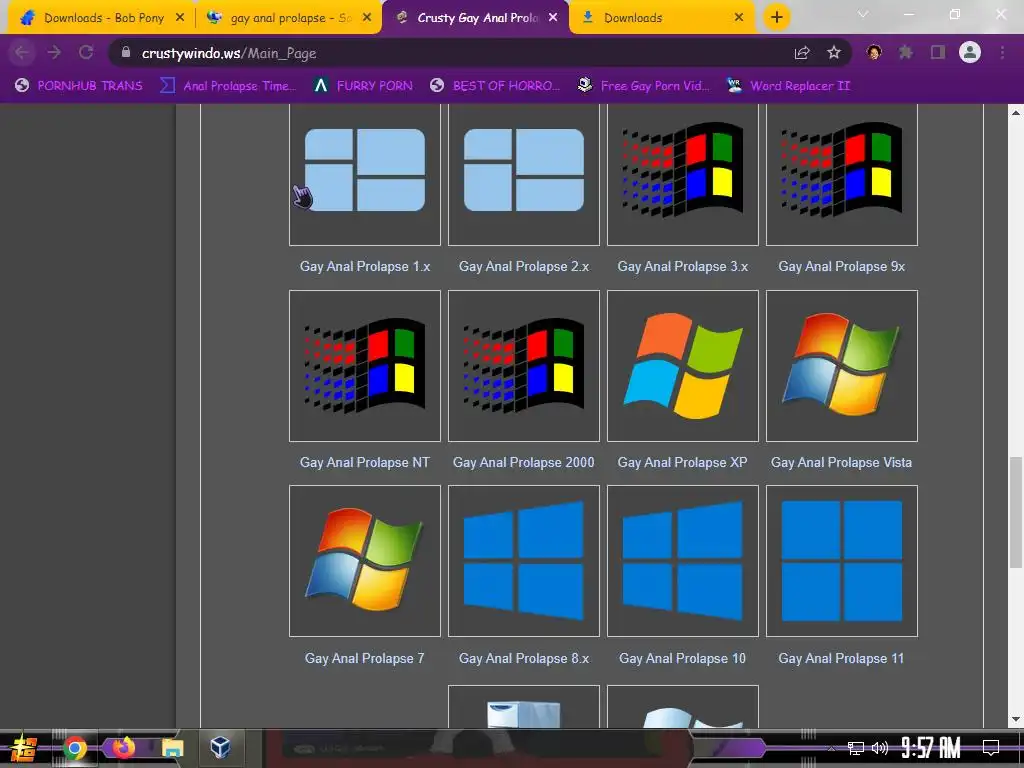This screenshot has width=1024, height=768.
Task: Click the vertical scrollbar thumb
Action: (x=1016, y=512)
